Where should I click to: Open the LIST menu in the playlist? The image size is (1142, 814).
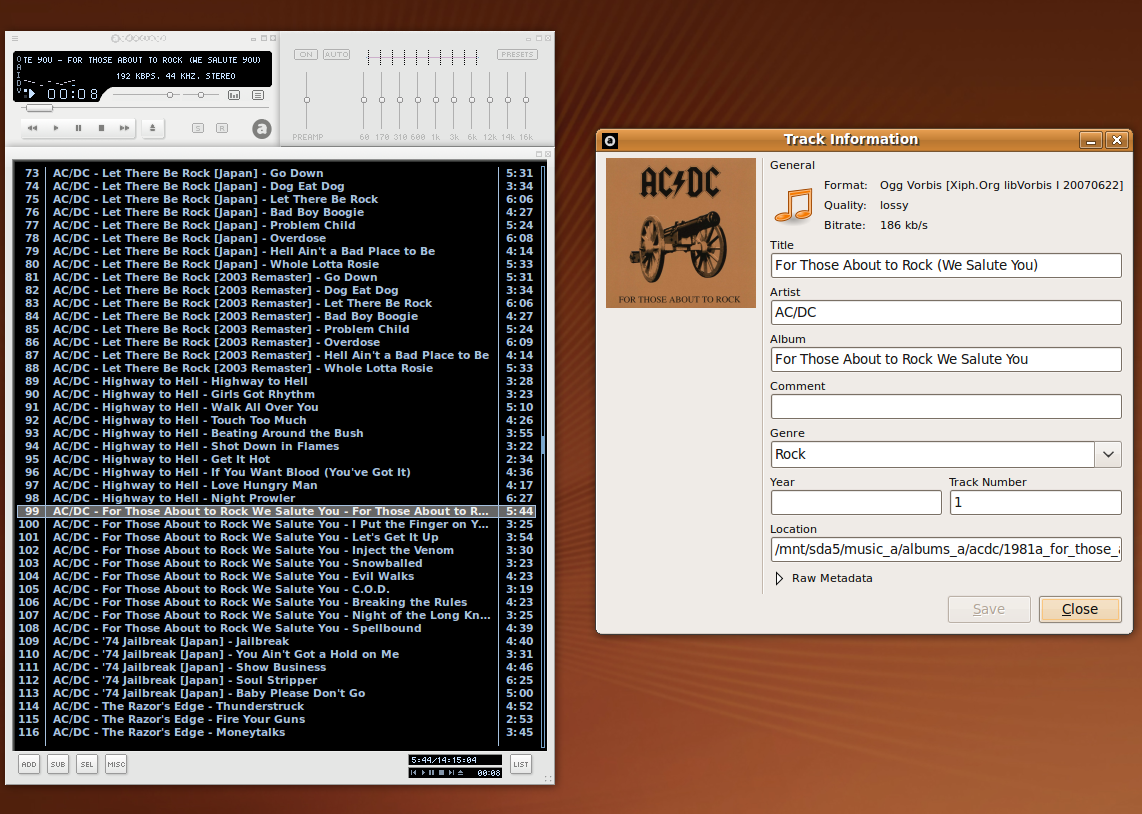[x=521, y=764]
